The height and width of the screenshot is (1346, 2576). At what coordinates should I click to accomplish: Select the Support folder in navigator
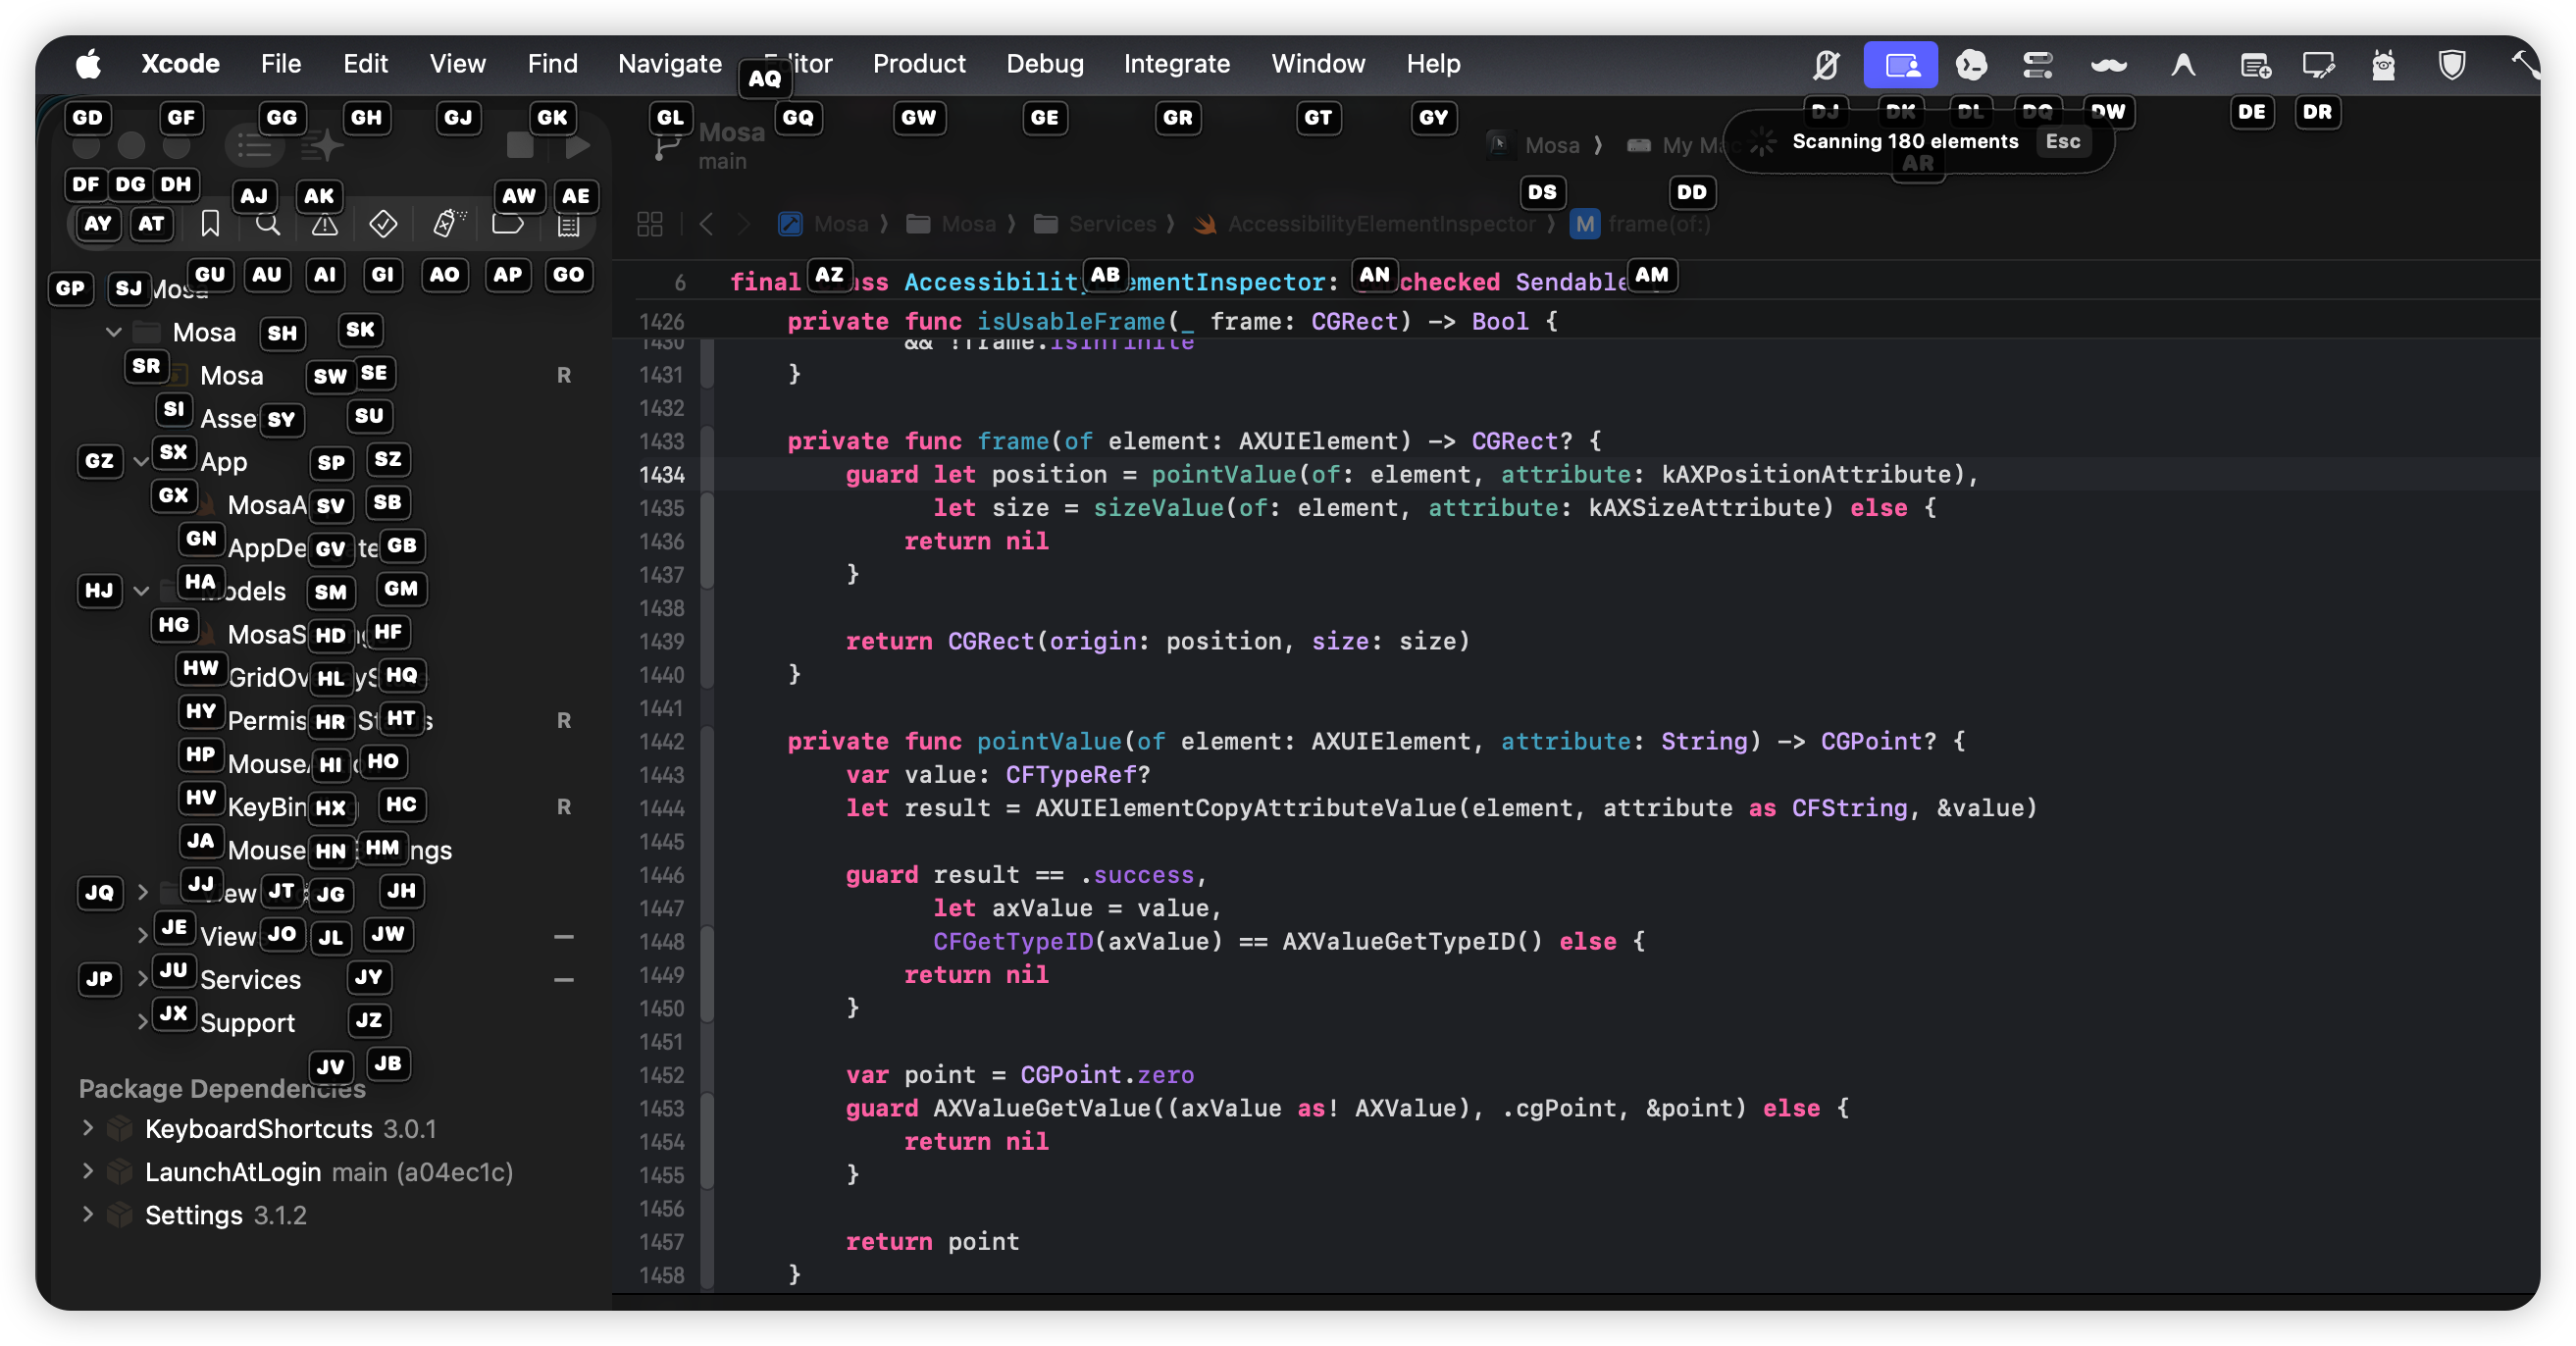click(247, 1022)
